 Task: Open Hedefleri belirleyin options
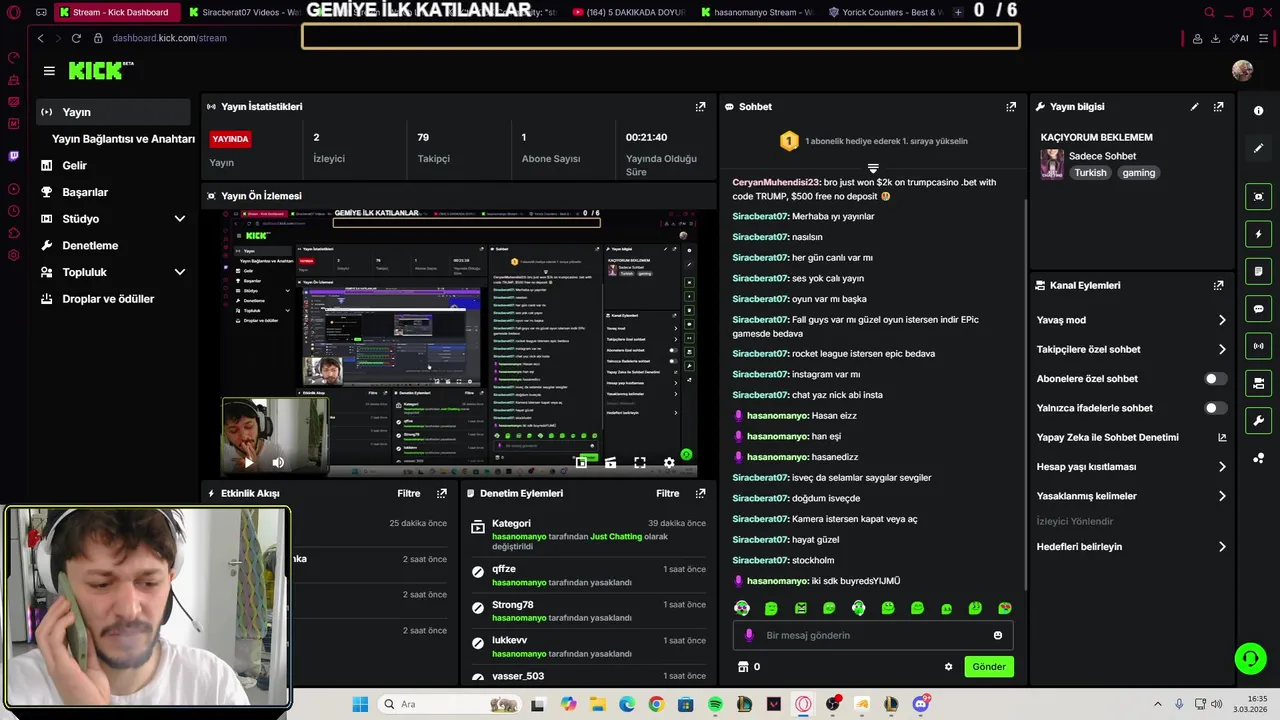[x=1221, y=547]
